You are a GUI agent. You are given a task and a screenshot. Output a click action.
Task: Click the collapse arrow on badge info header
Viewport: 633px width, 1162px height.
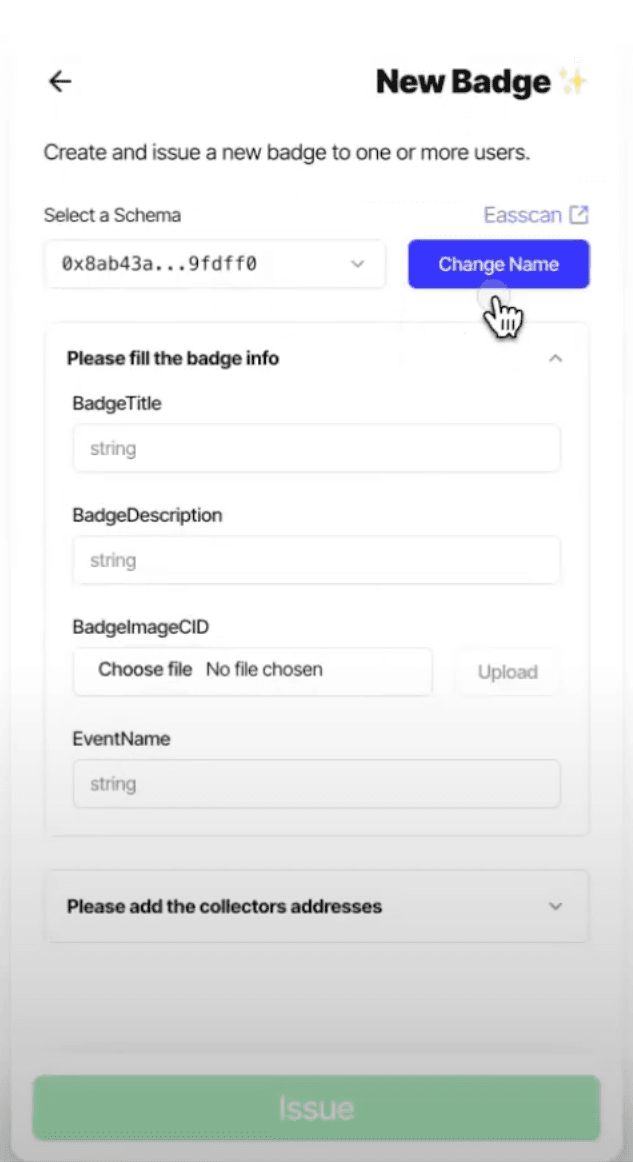click(x=556, y=358)
